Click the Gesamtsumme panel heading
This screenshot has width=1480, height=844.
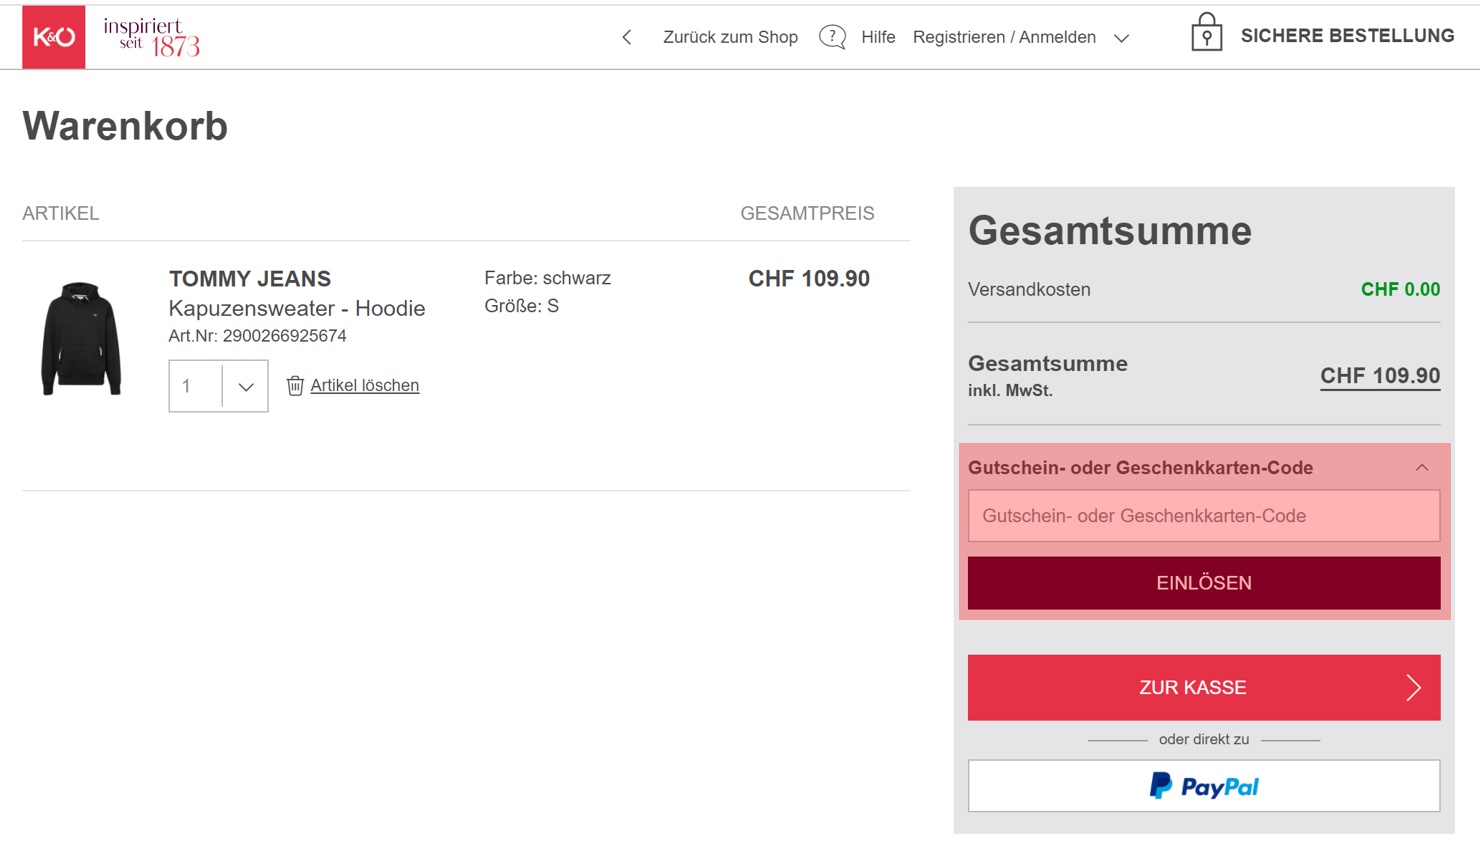coord(1110,231)
